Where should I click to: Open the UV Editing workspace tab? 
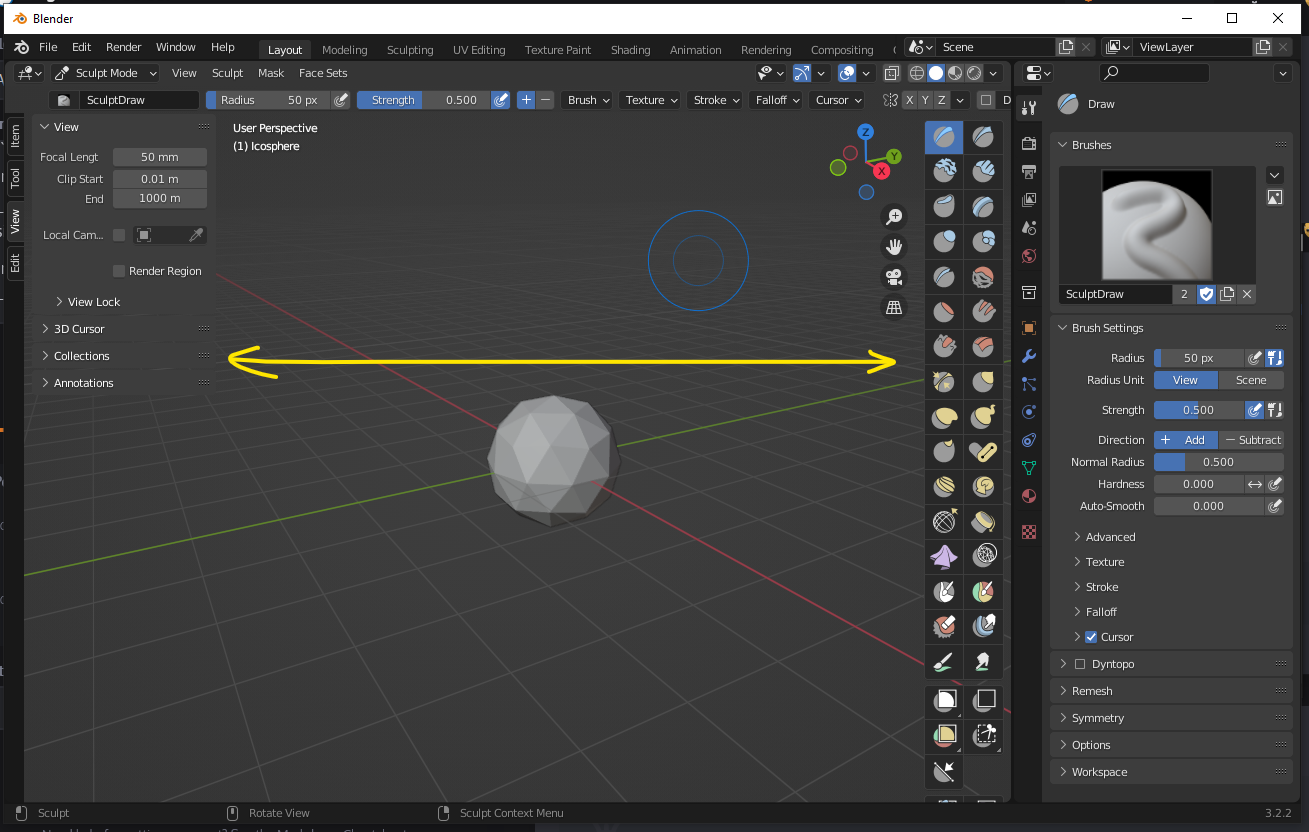pyautogui.click(x=479, y=50)
